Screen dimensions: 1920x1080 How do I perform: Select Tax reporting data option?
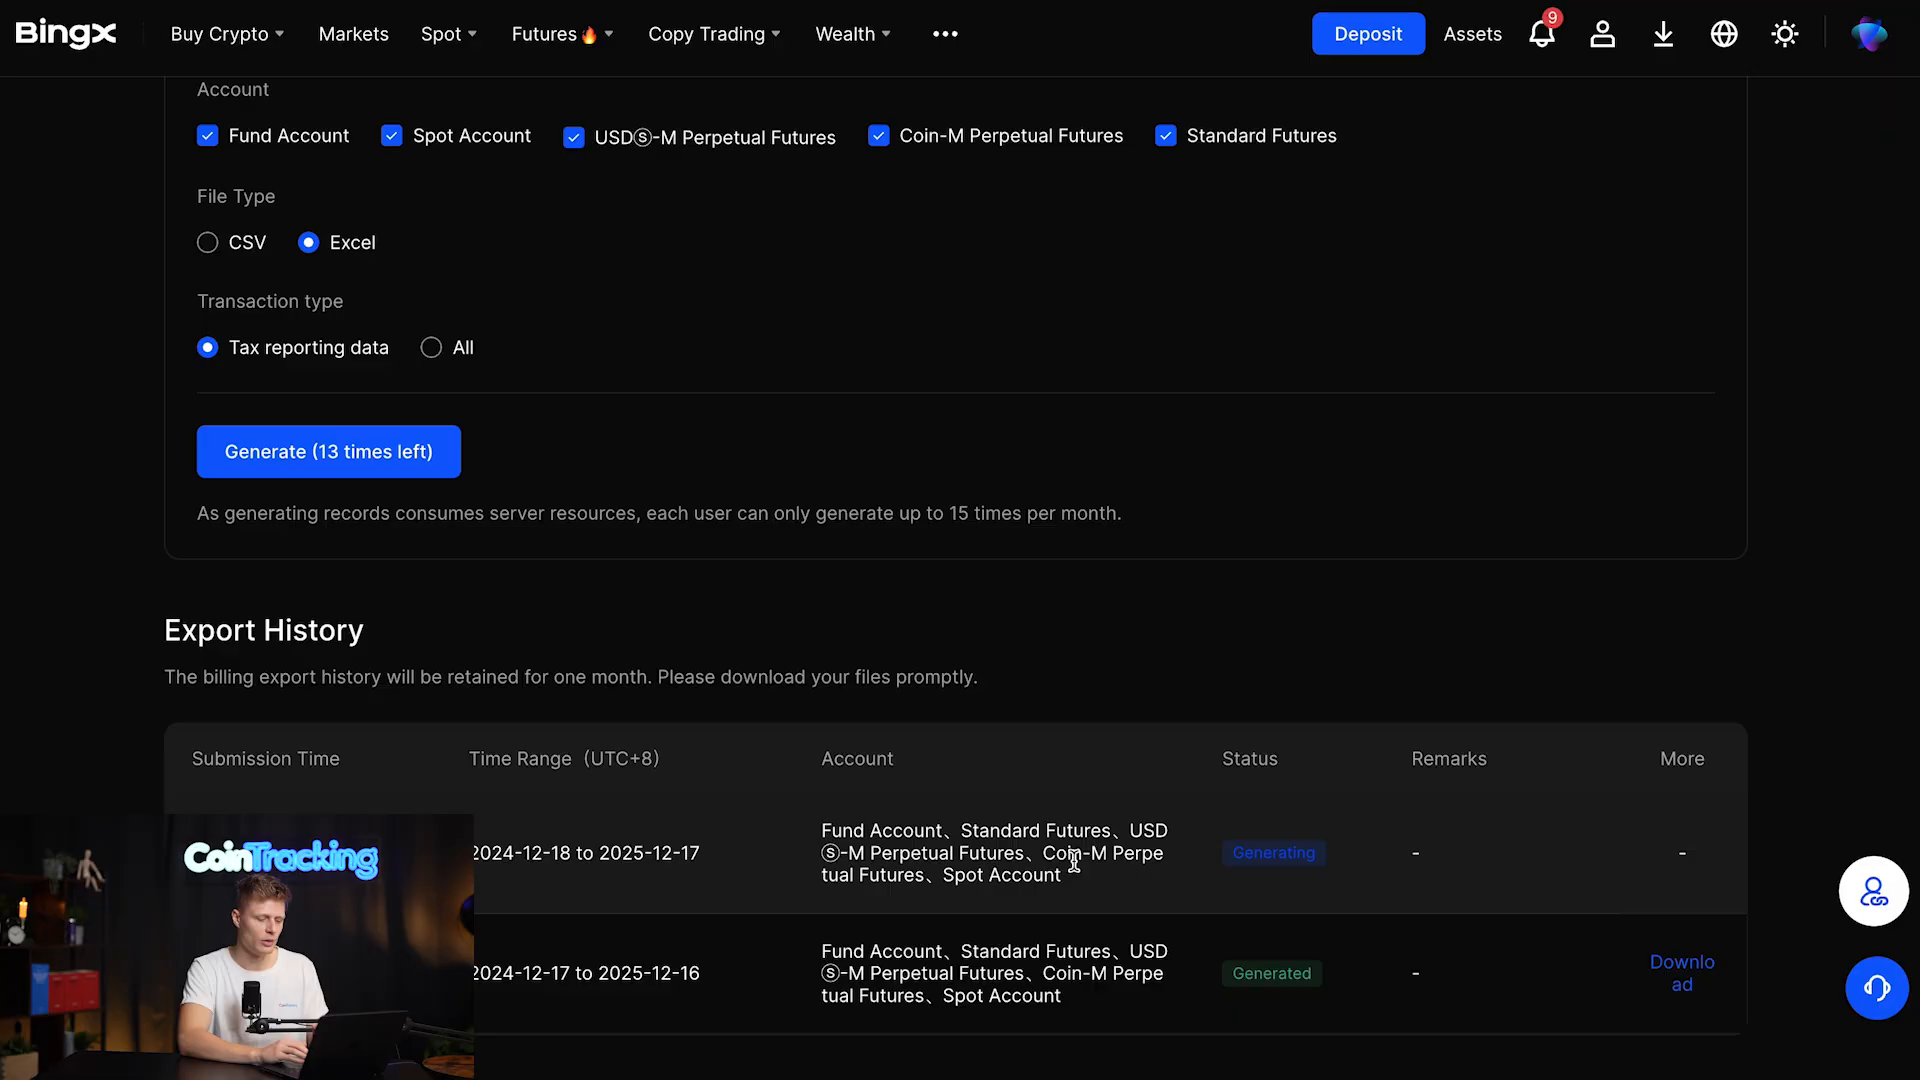pyautogui.click(x=207, y=347)
